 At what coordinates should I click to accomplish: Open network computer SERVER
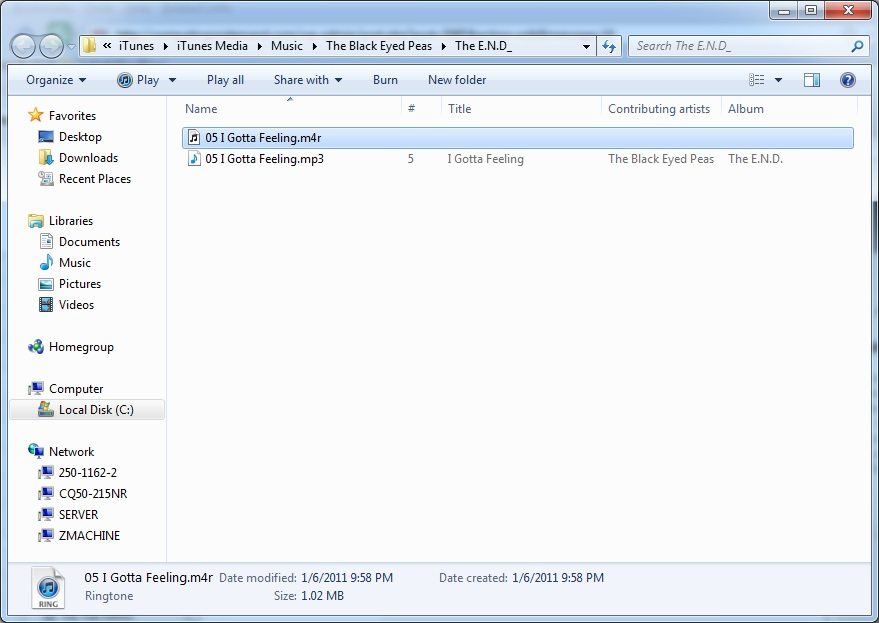pyautogui.click(x=78, y=515)
